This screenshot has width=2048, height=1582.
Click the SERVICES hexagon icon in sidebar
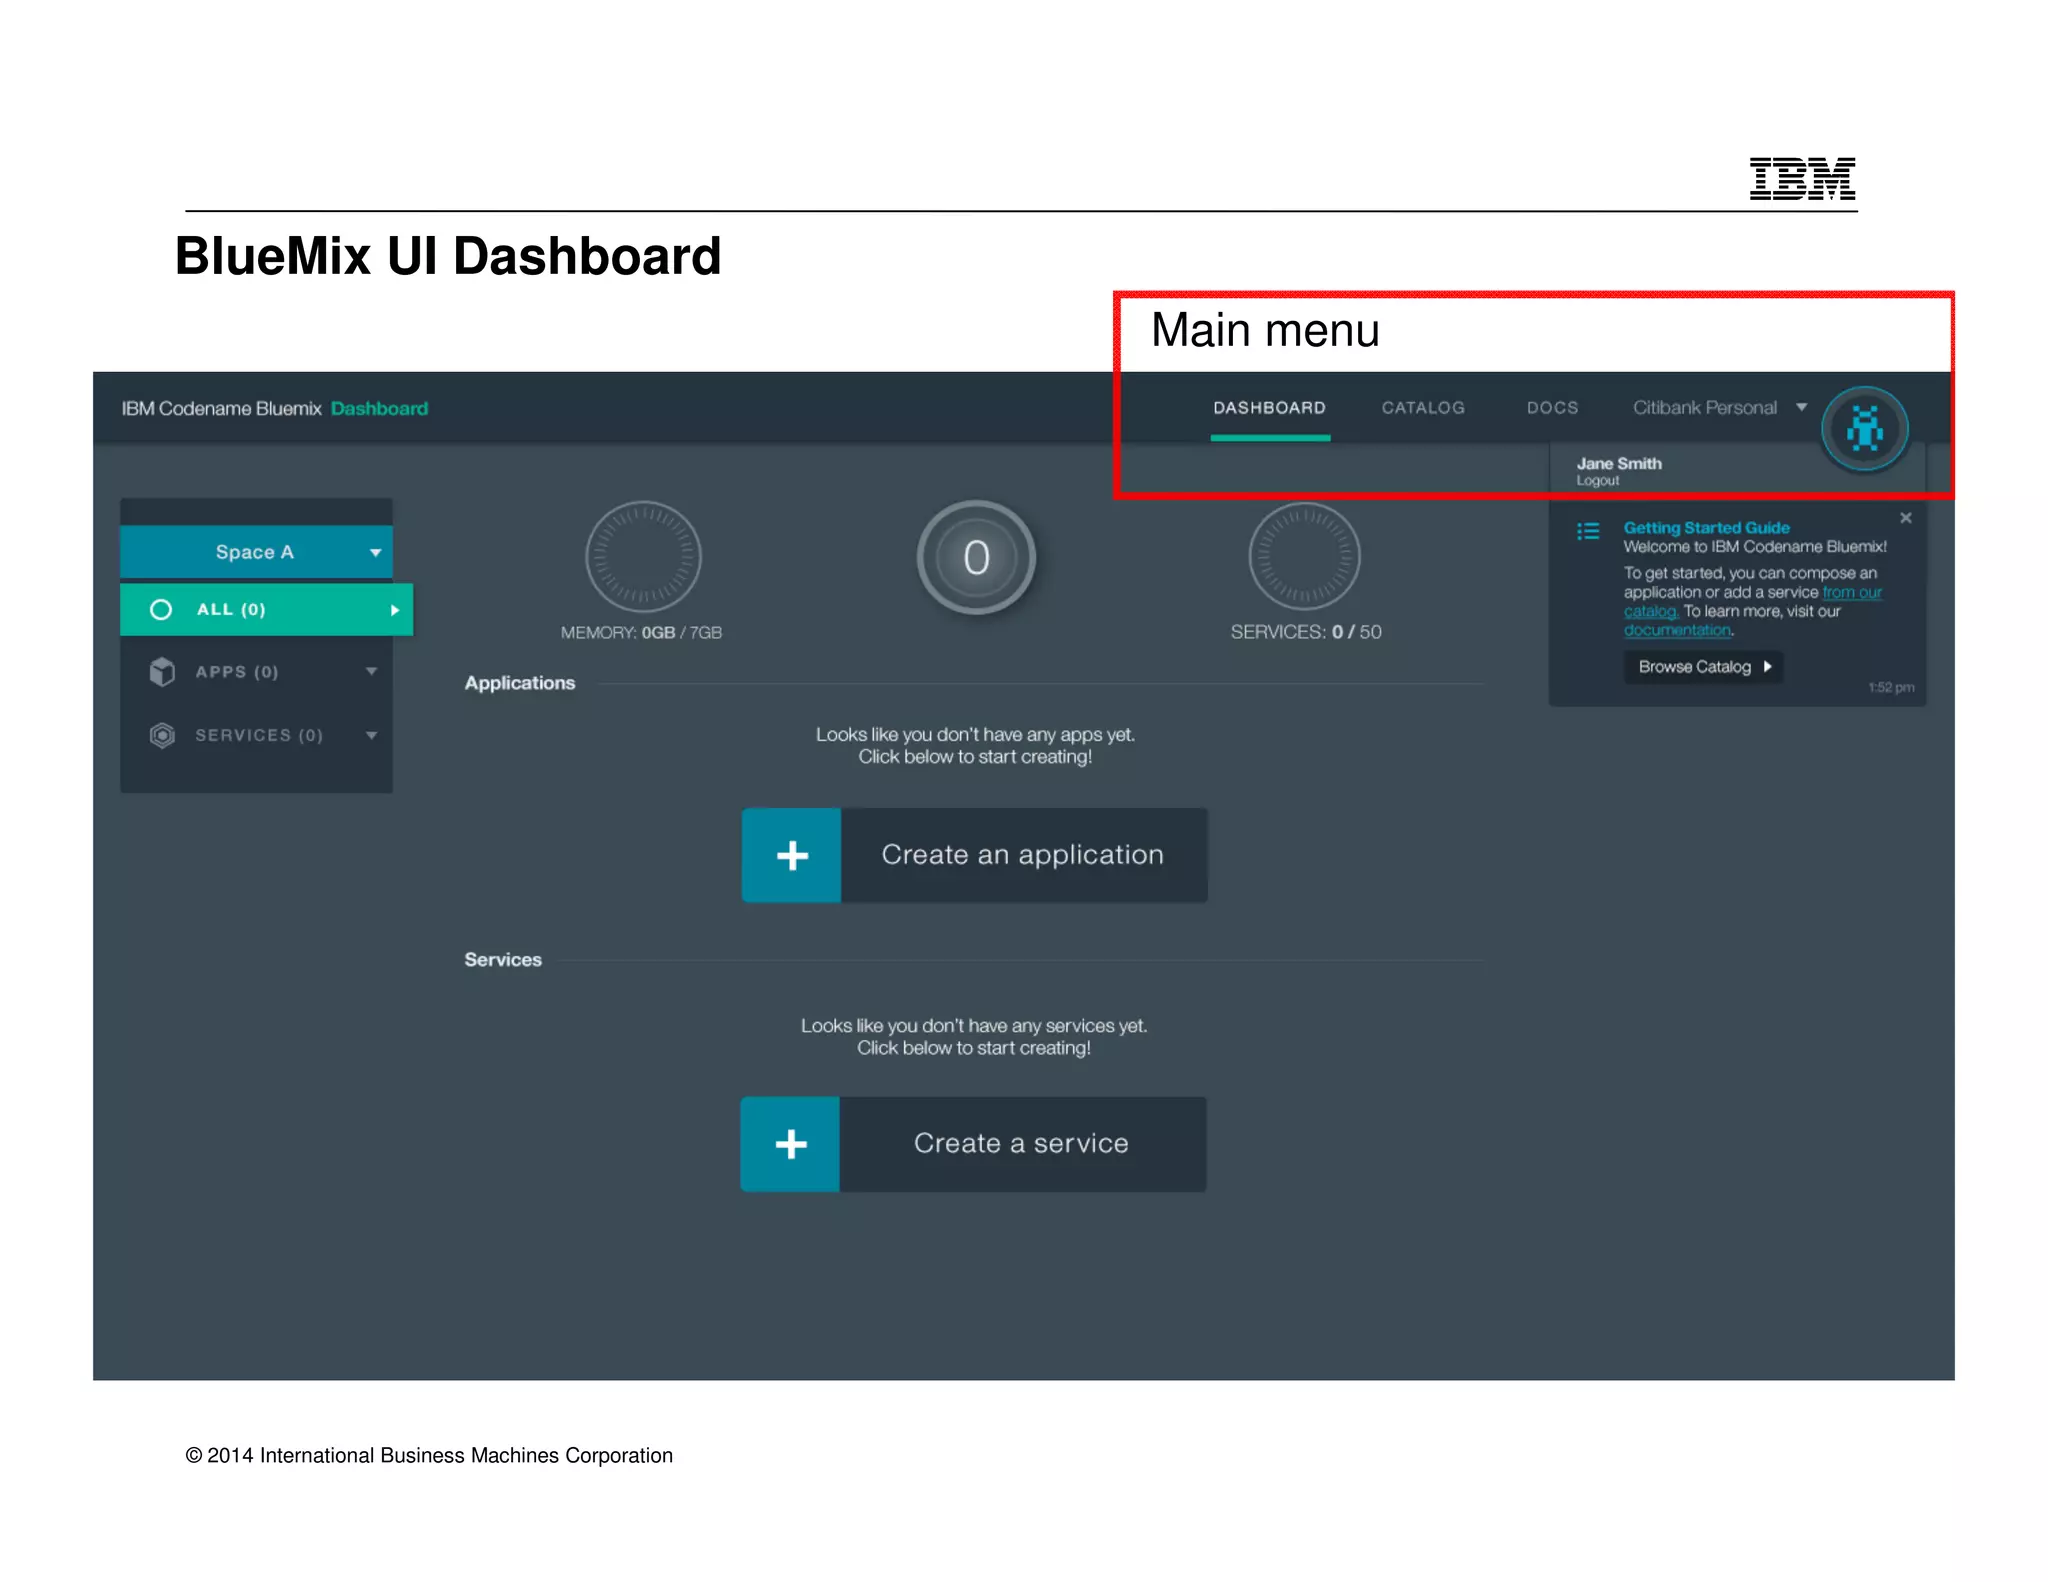coord(162,736)
